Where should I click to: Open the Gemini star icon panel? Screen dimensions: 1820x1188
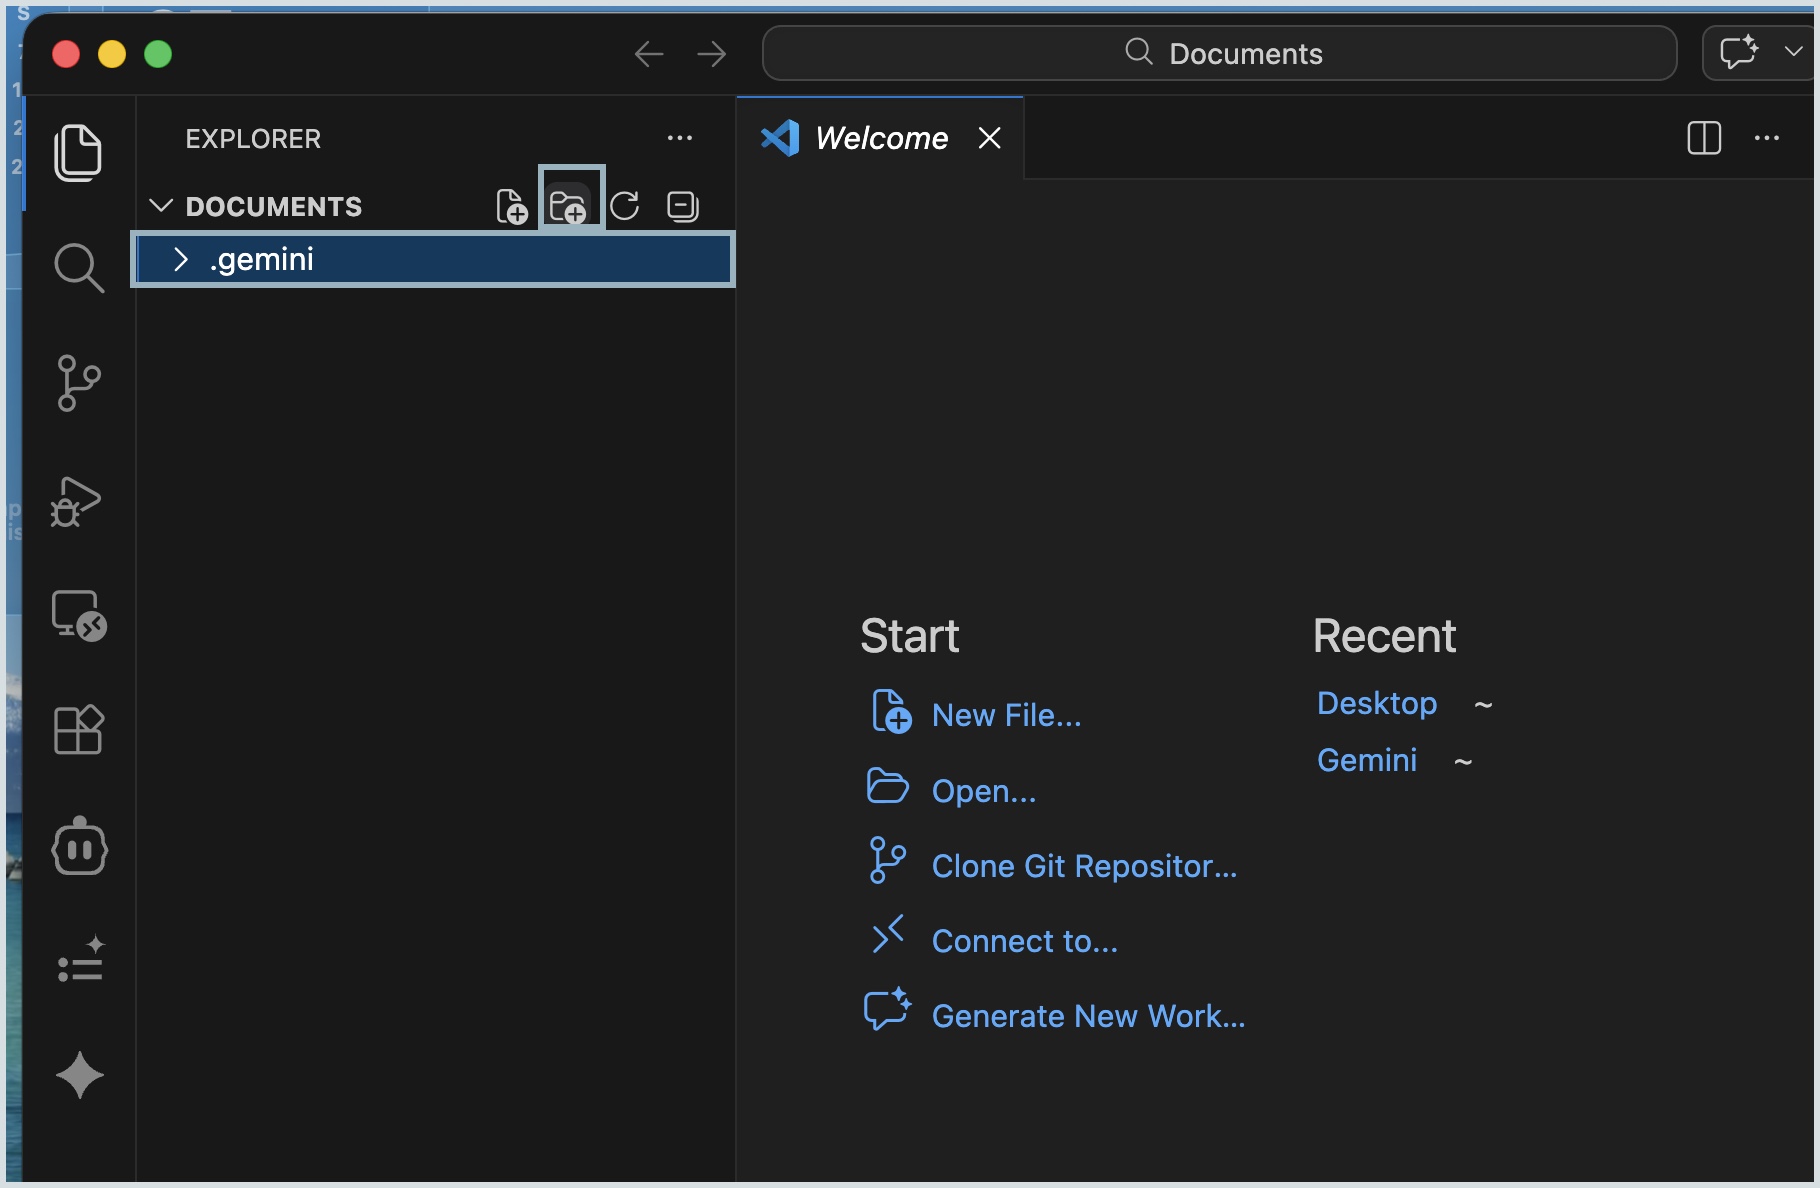(x=80, y=1076)
